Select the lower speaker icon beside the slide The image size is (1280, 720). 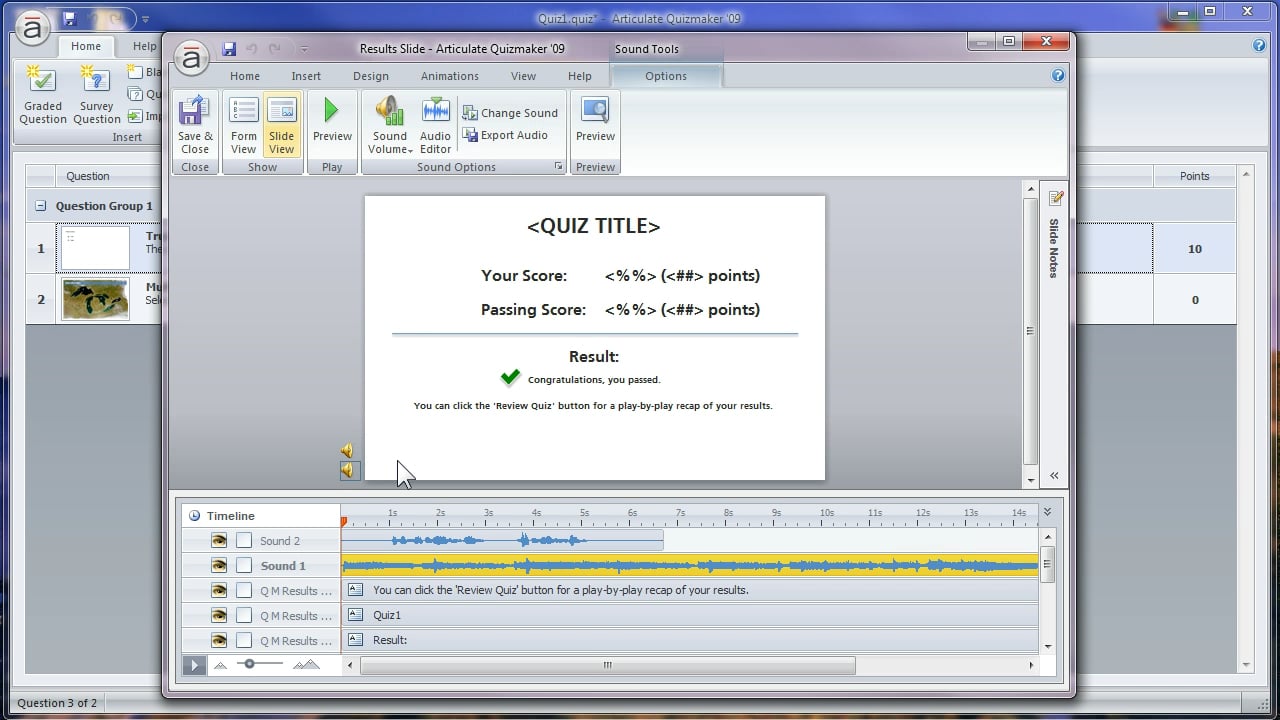pyautogui.click(x=348, y=470)
